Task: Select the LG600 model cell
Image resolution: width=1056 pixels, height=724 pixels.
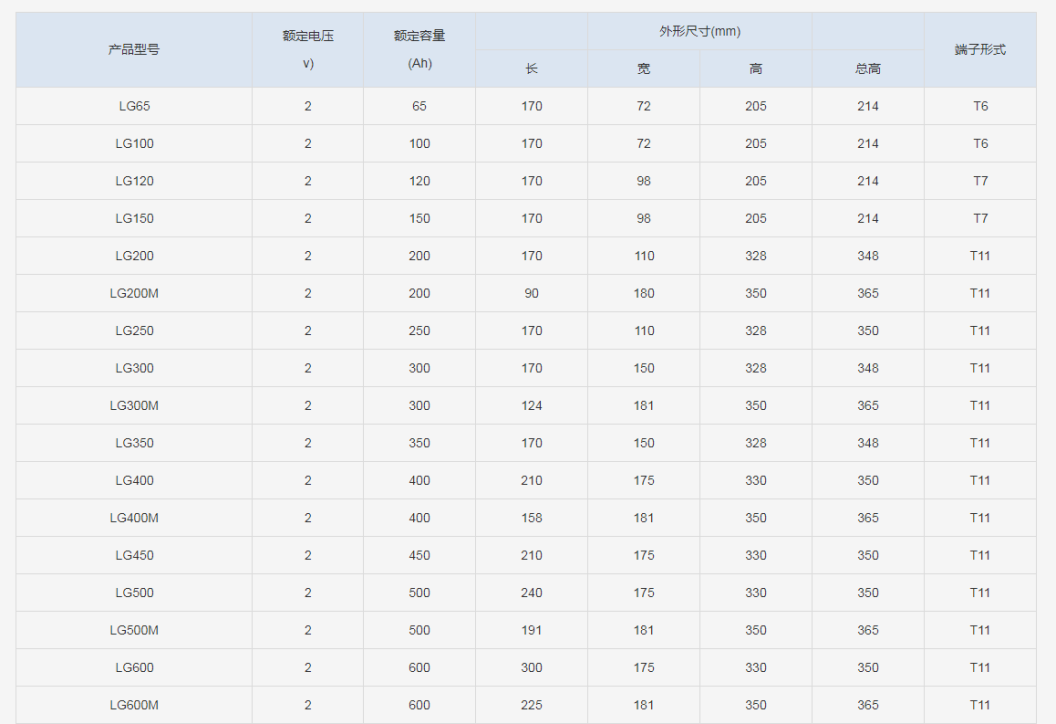Action: (x=134, y=667)
